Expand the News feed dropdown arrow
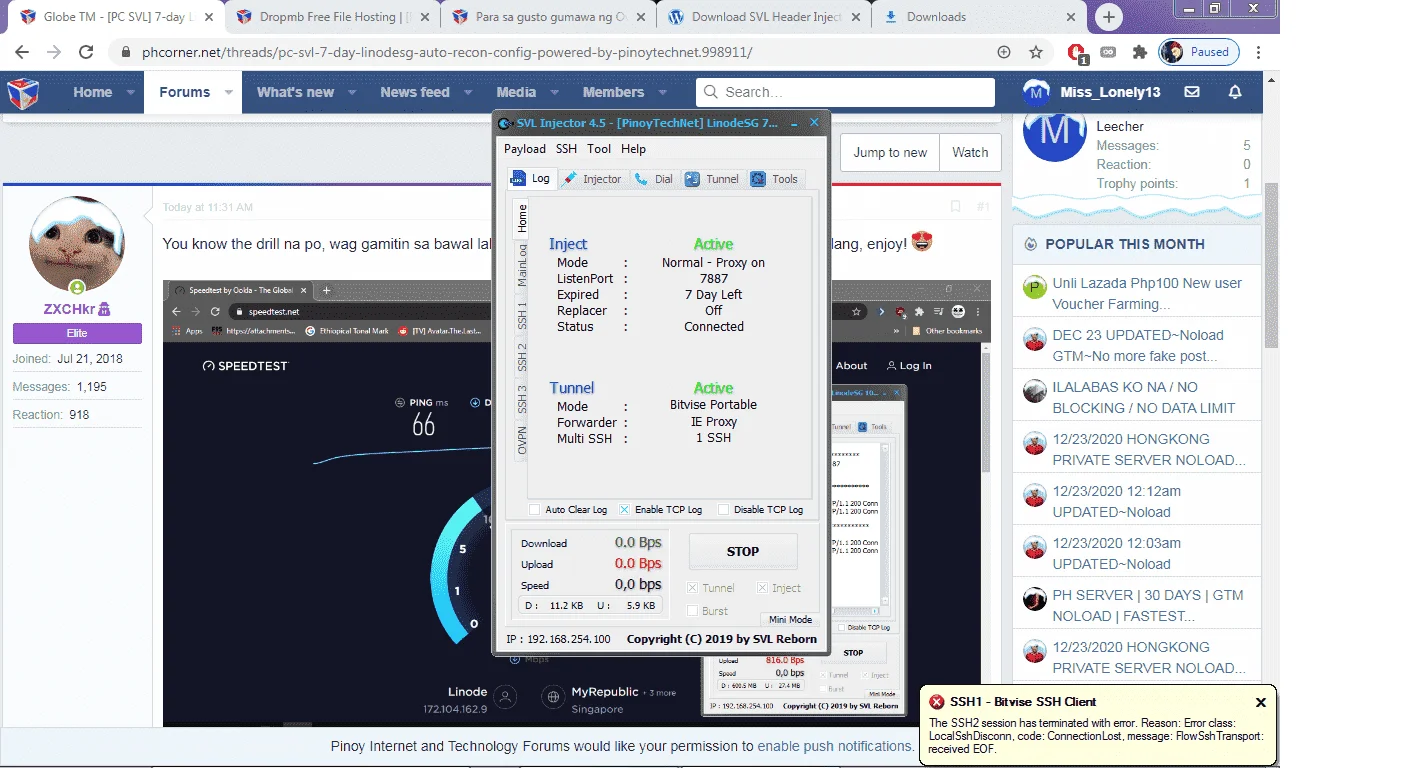This screenshot has width=1416, height=768. pos(467,92)
